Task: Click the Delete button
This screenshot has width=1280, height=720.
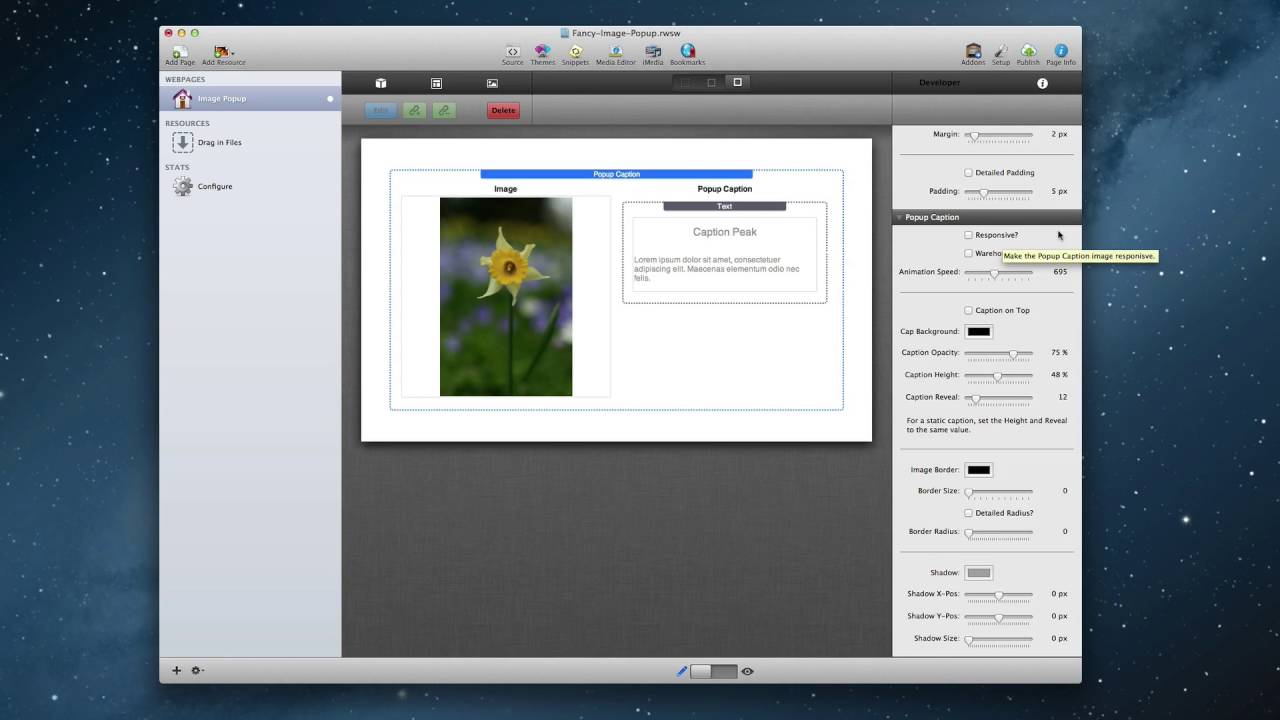Action: pos(503,111)
